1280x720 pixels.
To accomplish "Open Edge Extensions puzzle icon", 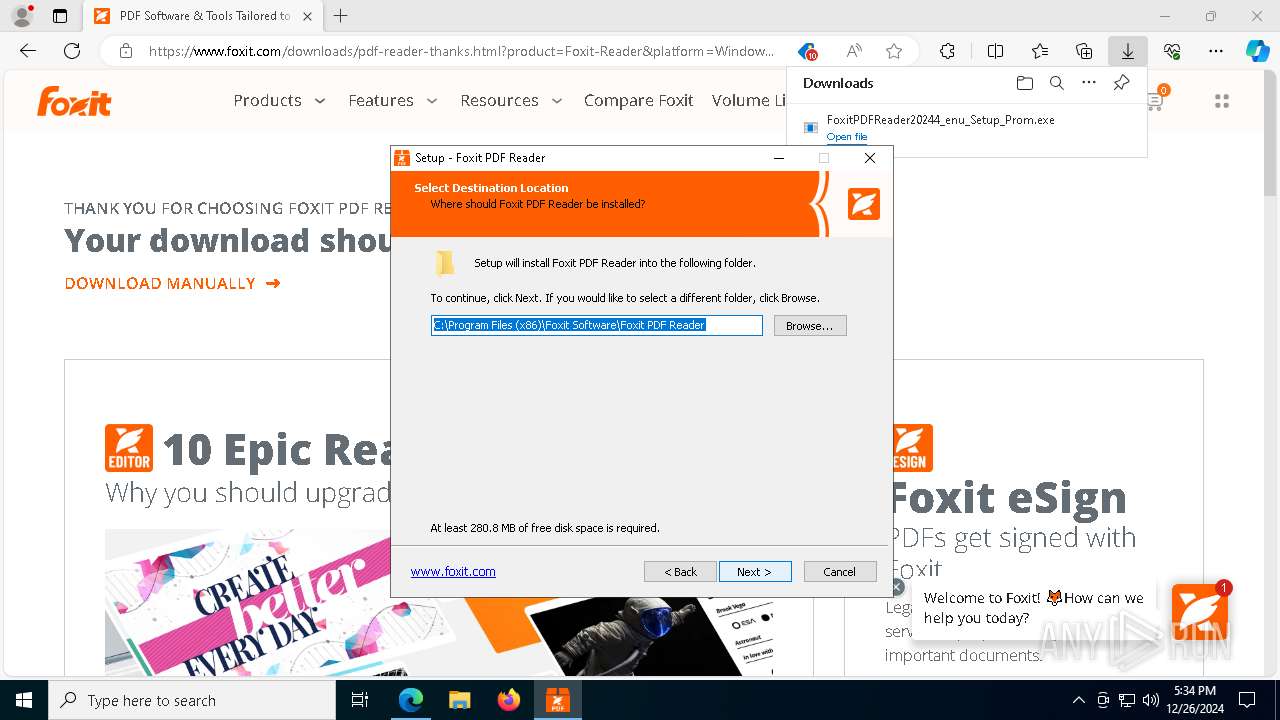I will (947, 51).
